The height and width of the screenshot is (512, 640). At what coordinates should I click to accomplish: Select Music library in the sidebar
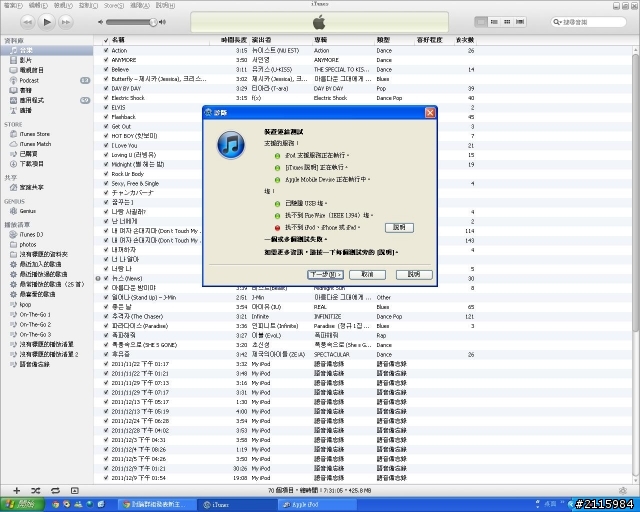[47, 50]
